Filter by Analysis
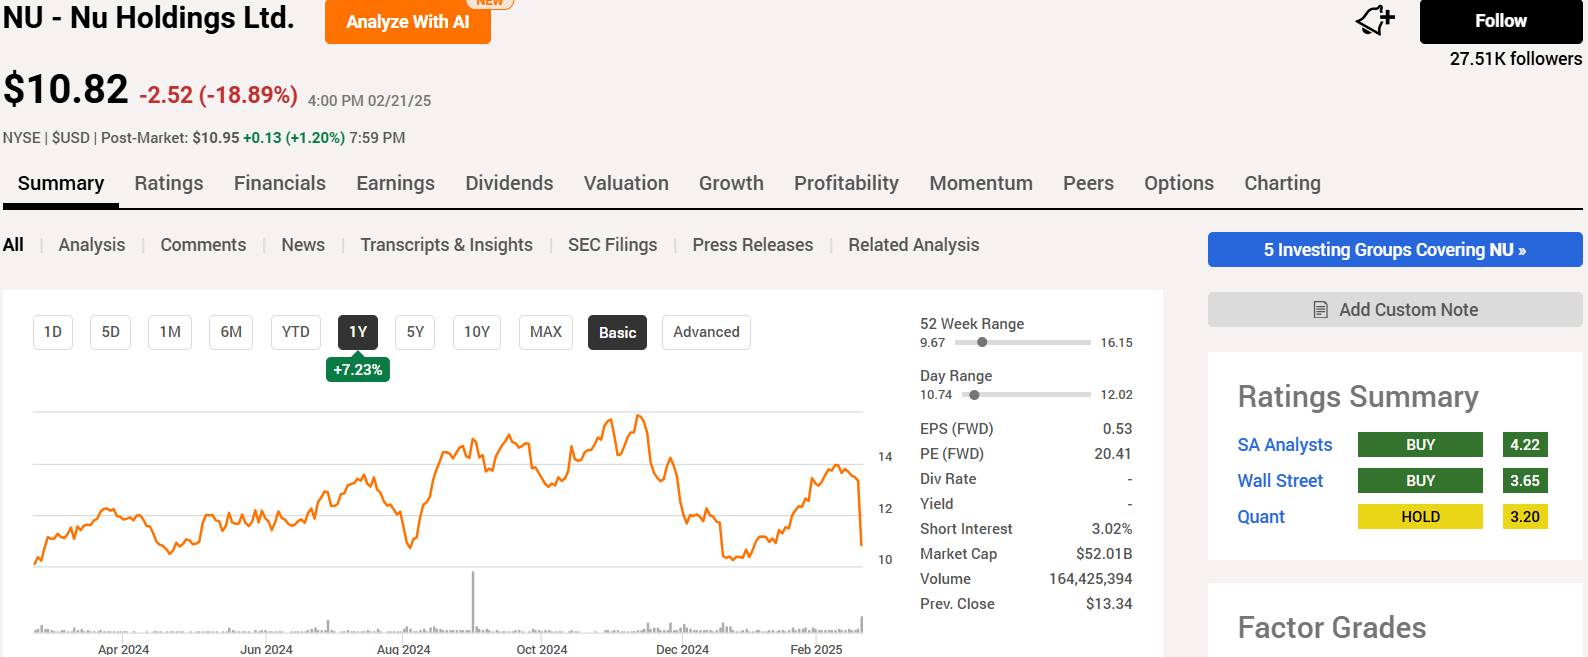 (x=92, y=245)
